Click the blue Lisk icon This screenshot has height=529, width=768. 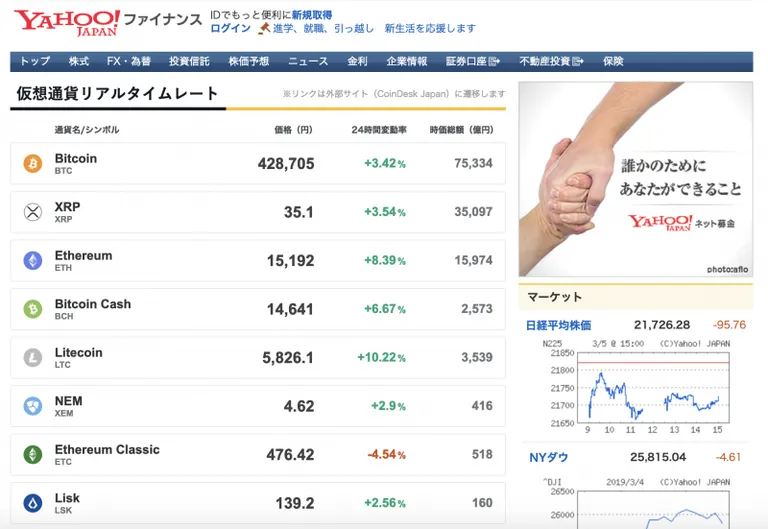[x=33, y=503]
